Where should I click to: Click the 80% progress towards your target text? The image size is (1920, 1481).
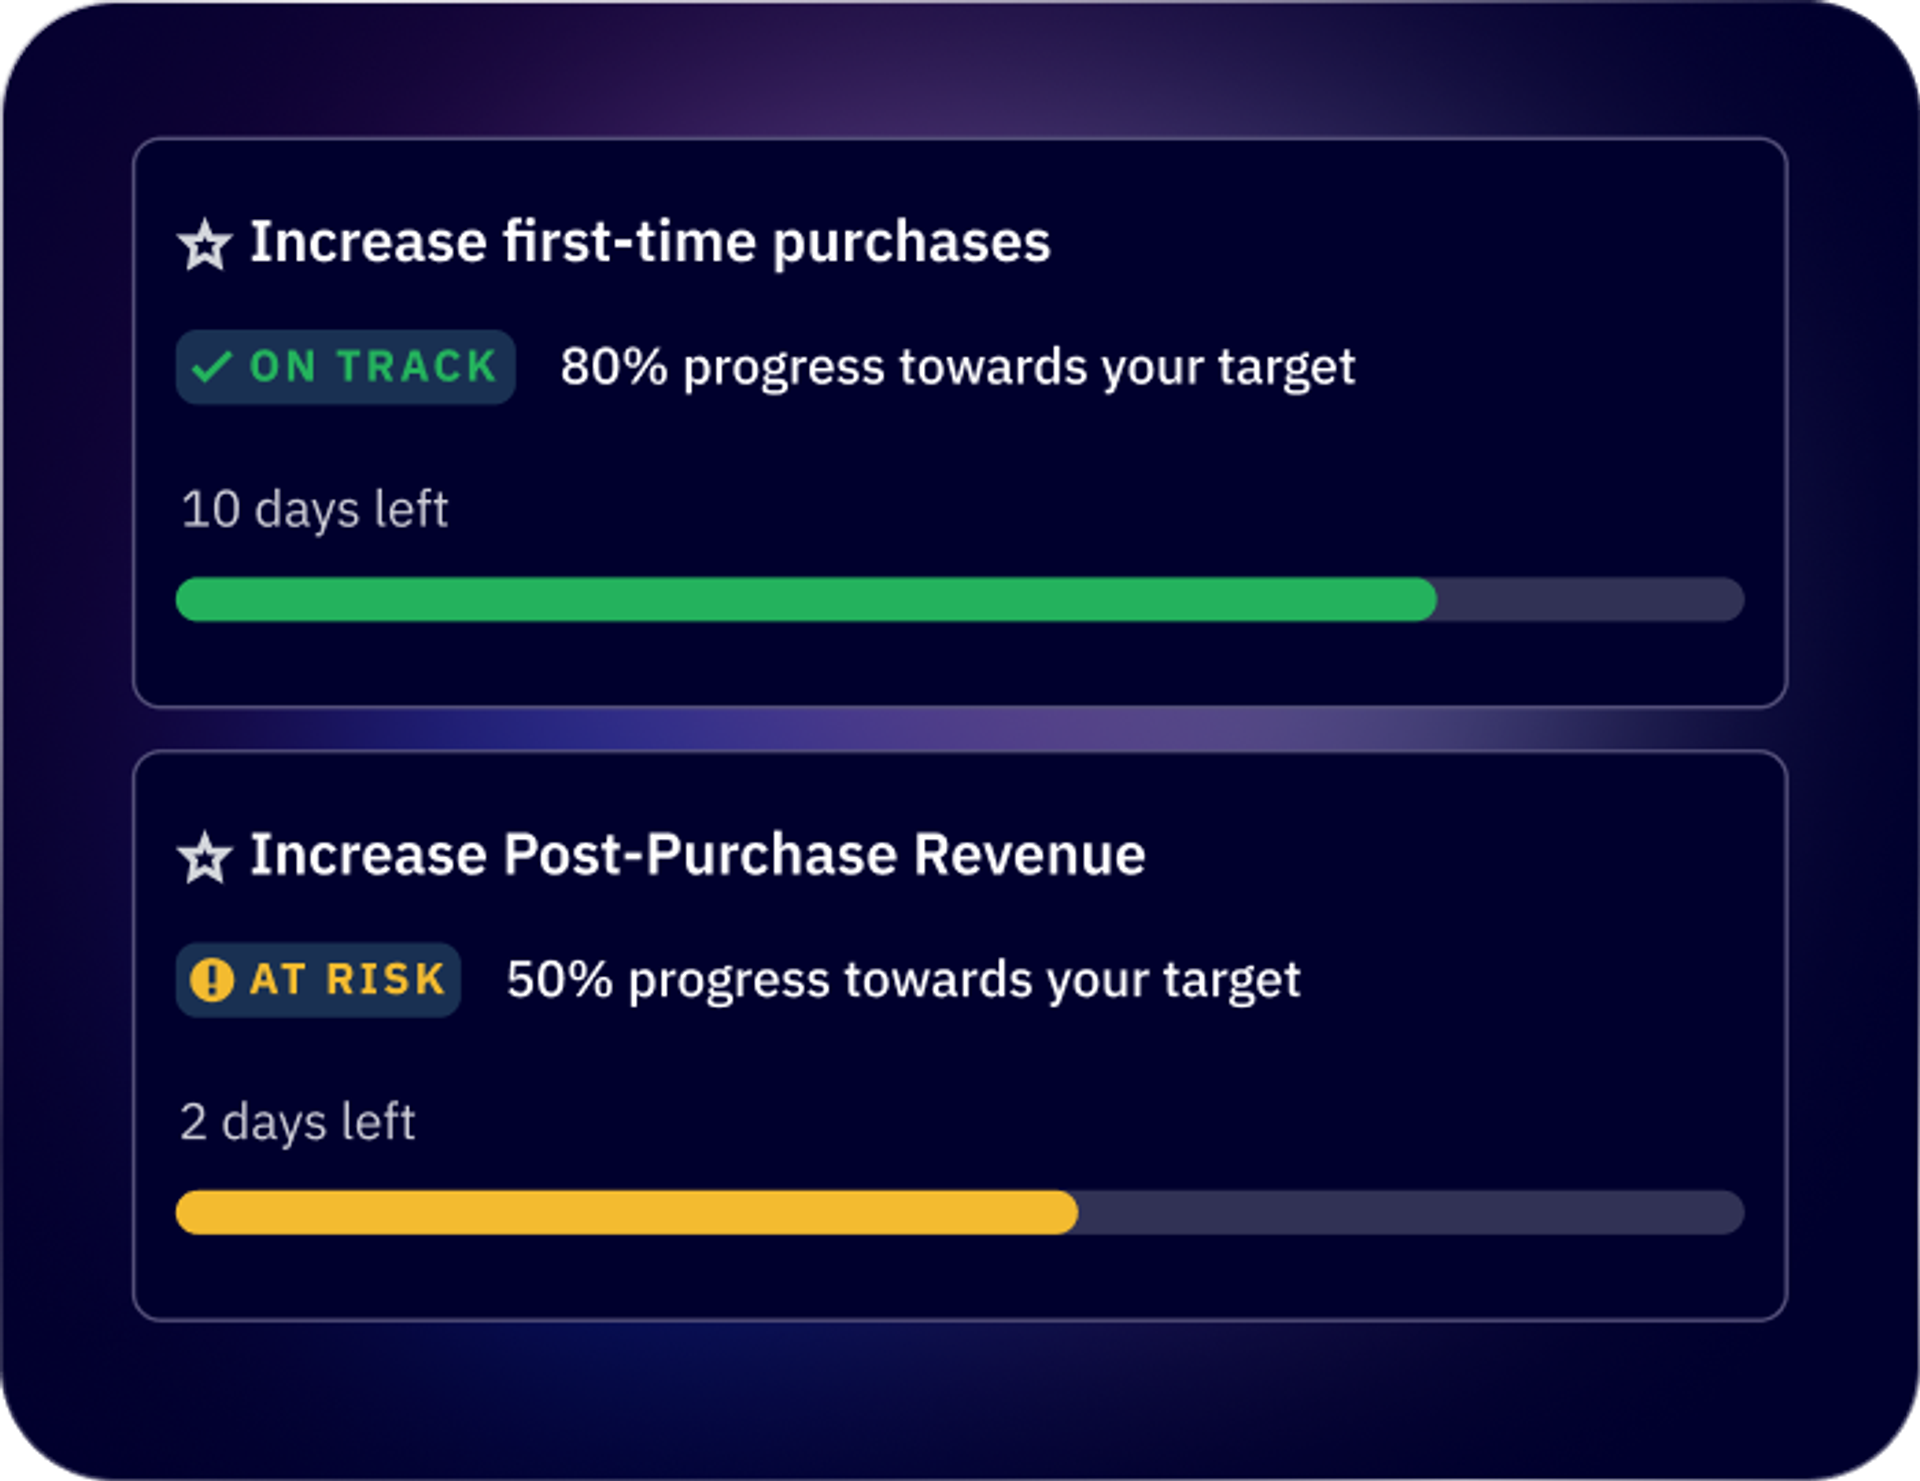click(958, 368)
